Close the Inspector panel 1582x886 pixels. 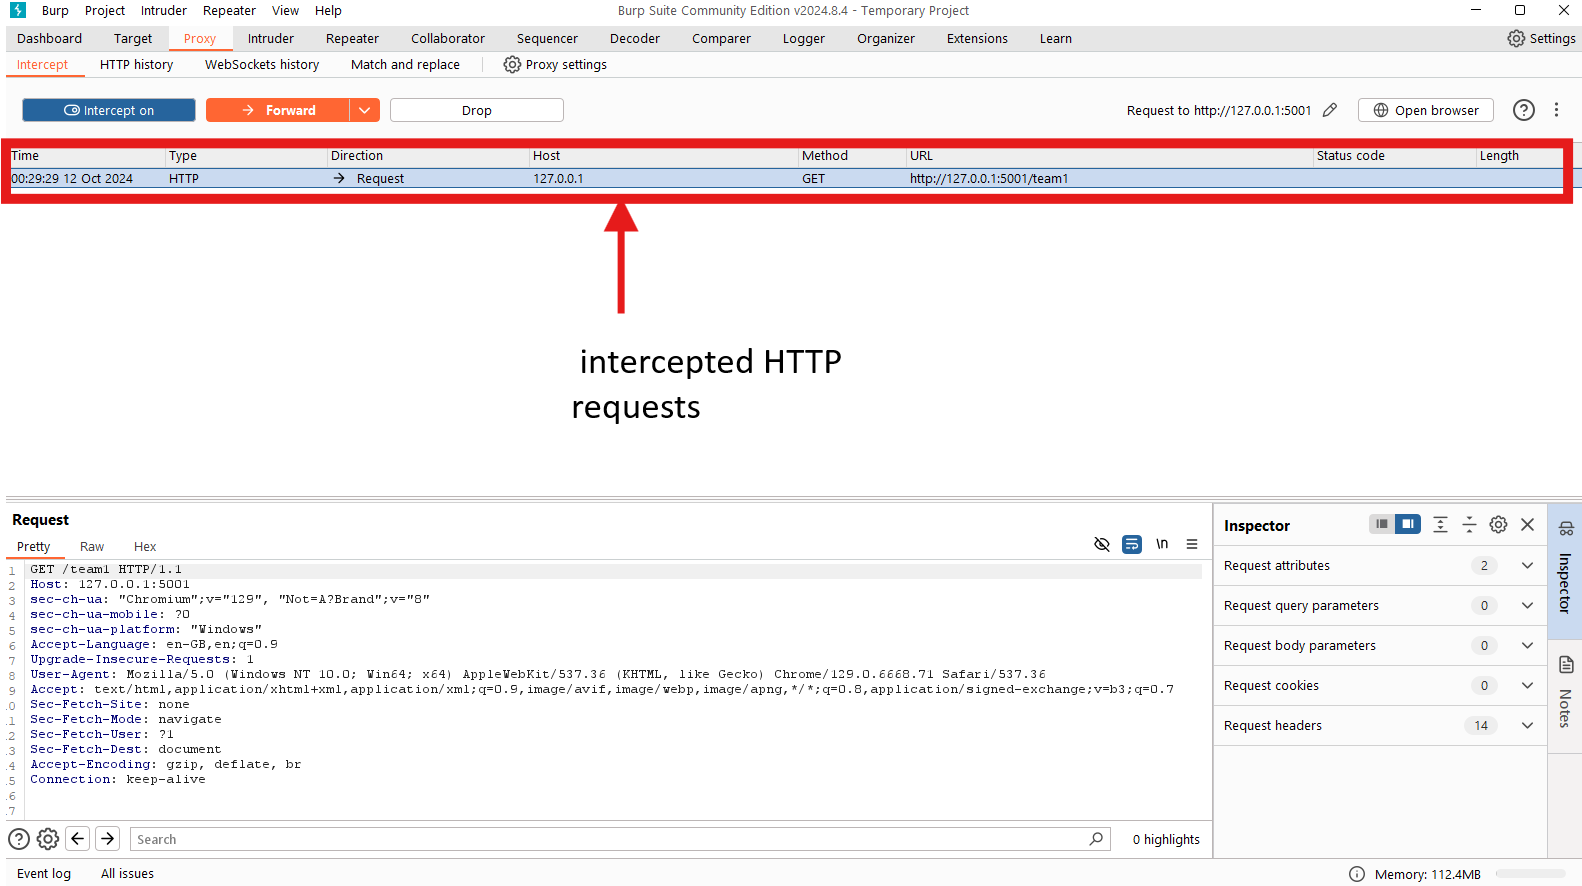click(1527, 524)
